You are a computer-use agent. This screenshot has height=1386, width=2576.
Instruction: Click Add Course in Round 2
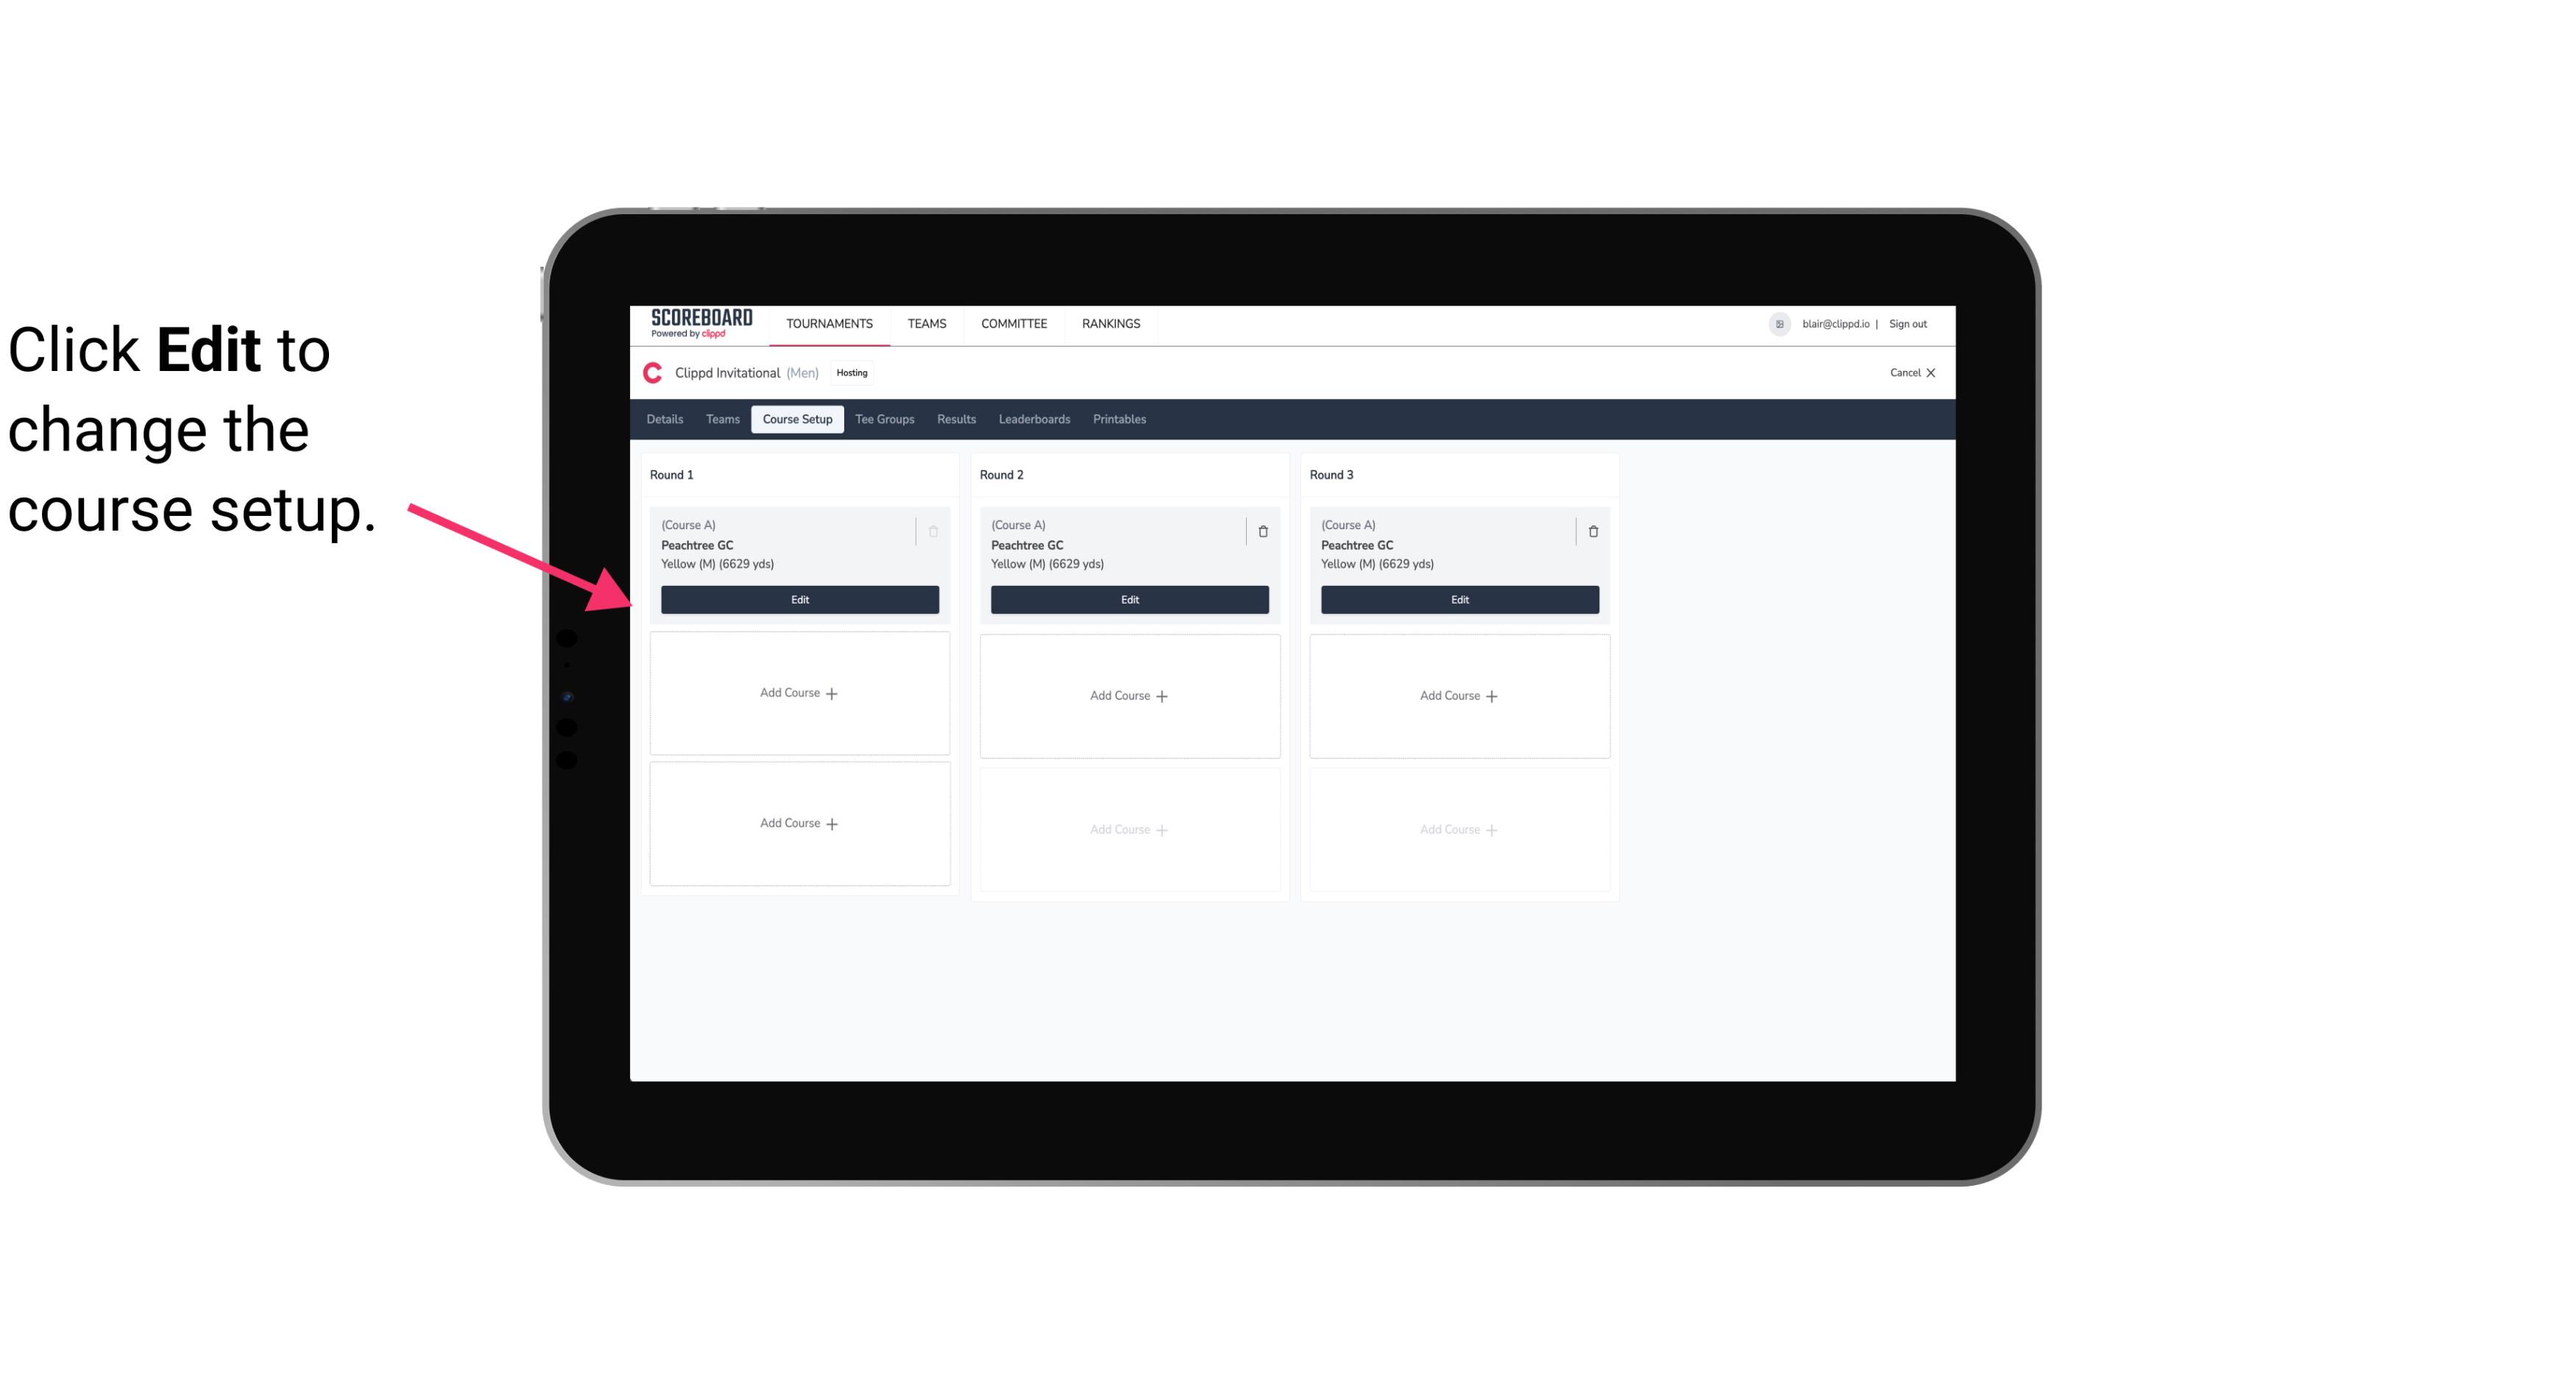point(1129,695)
